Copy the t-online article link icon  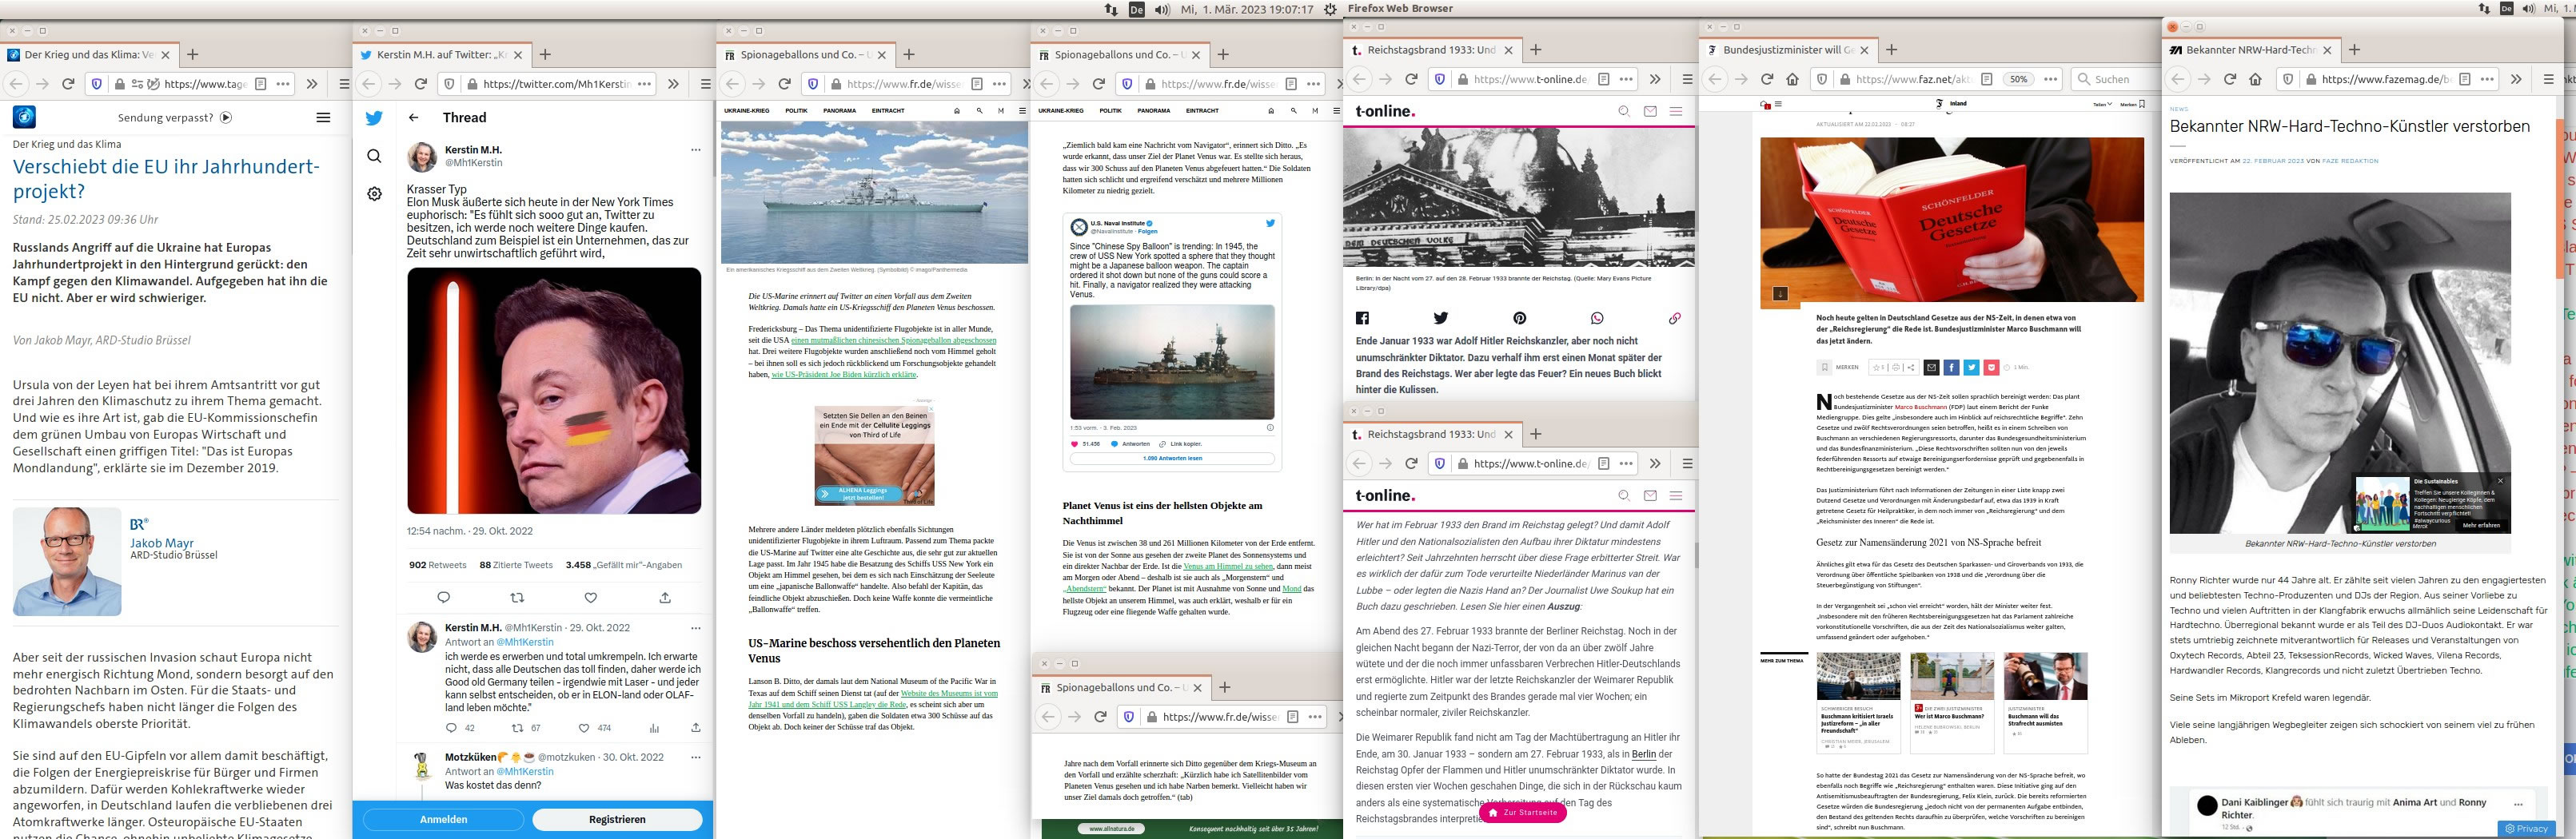point(1675,318)
